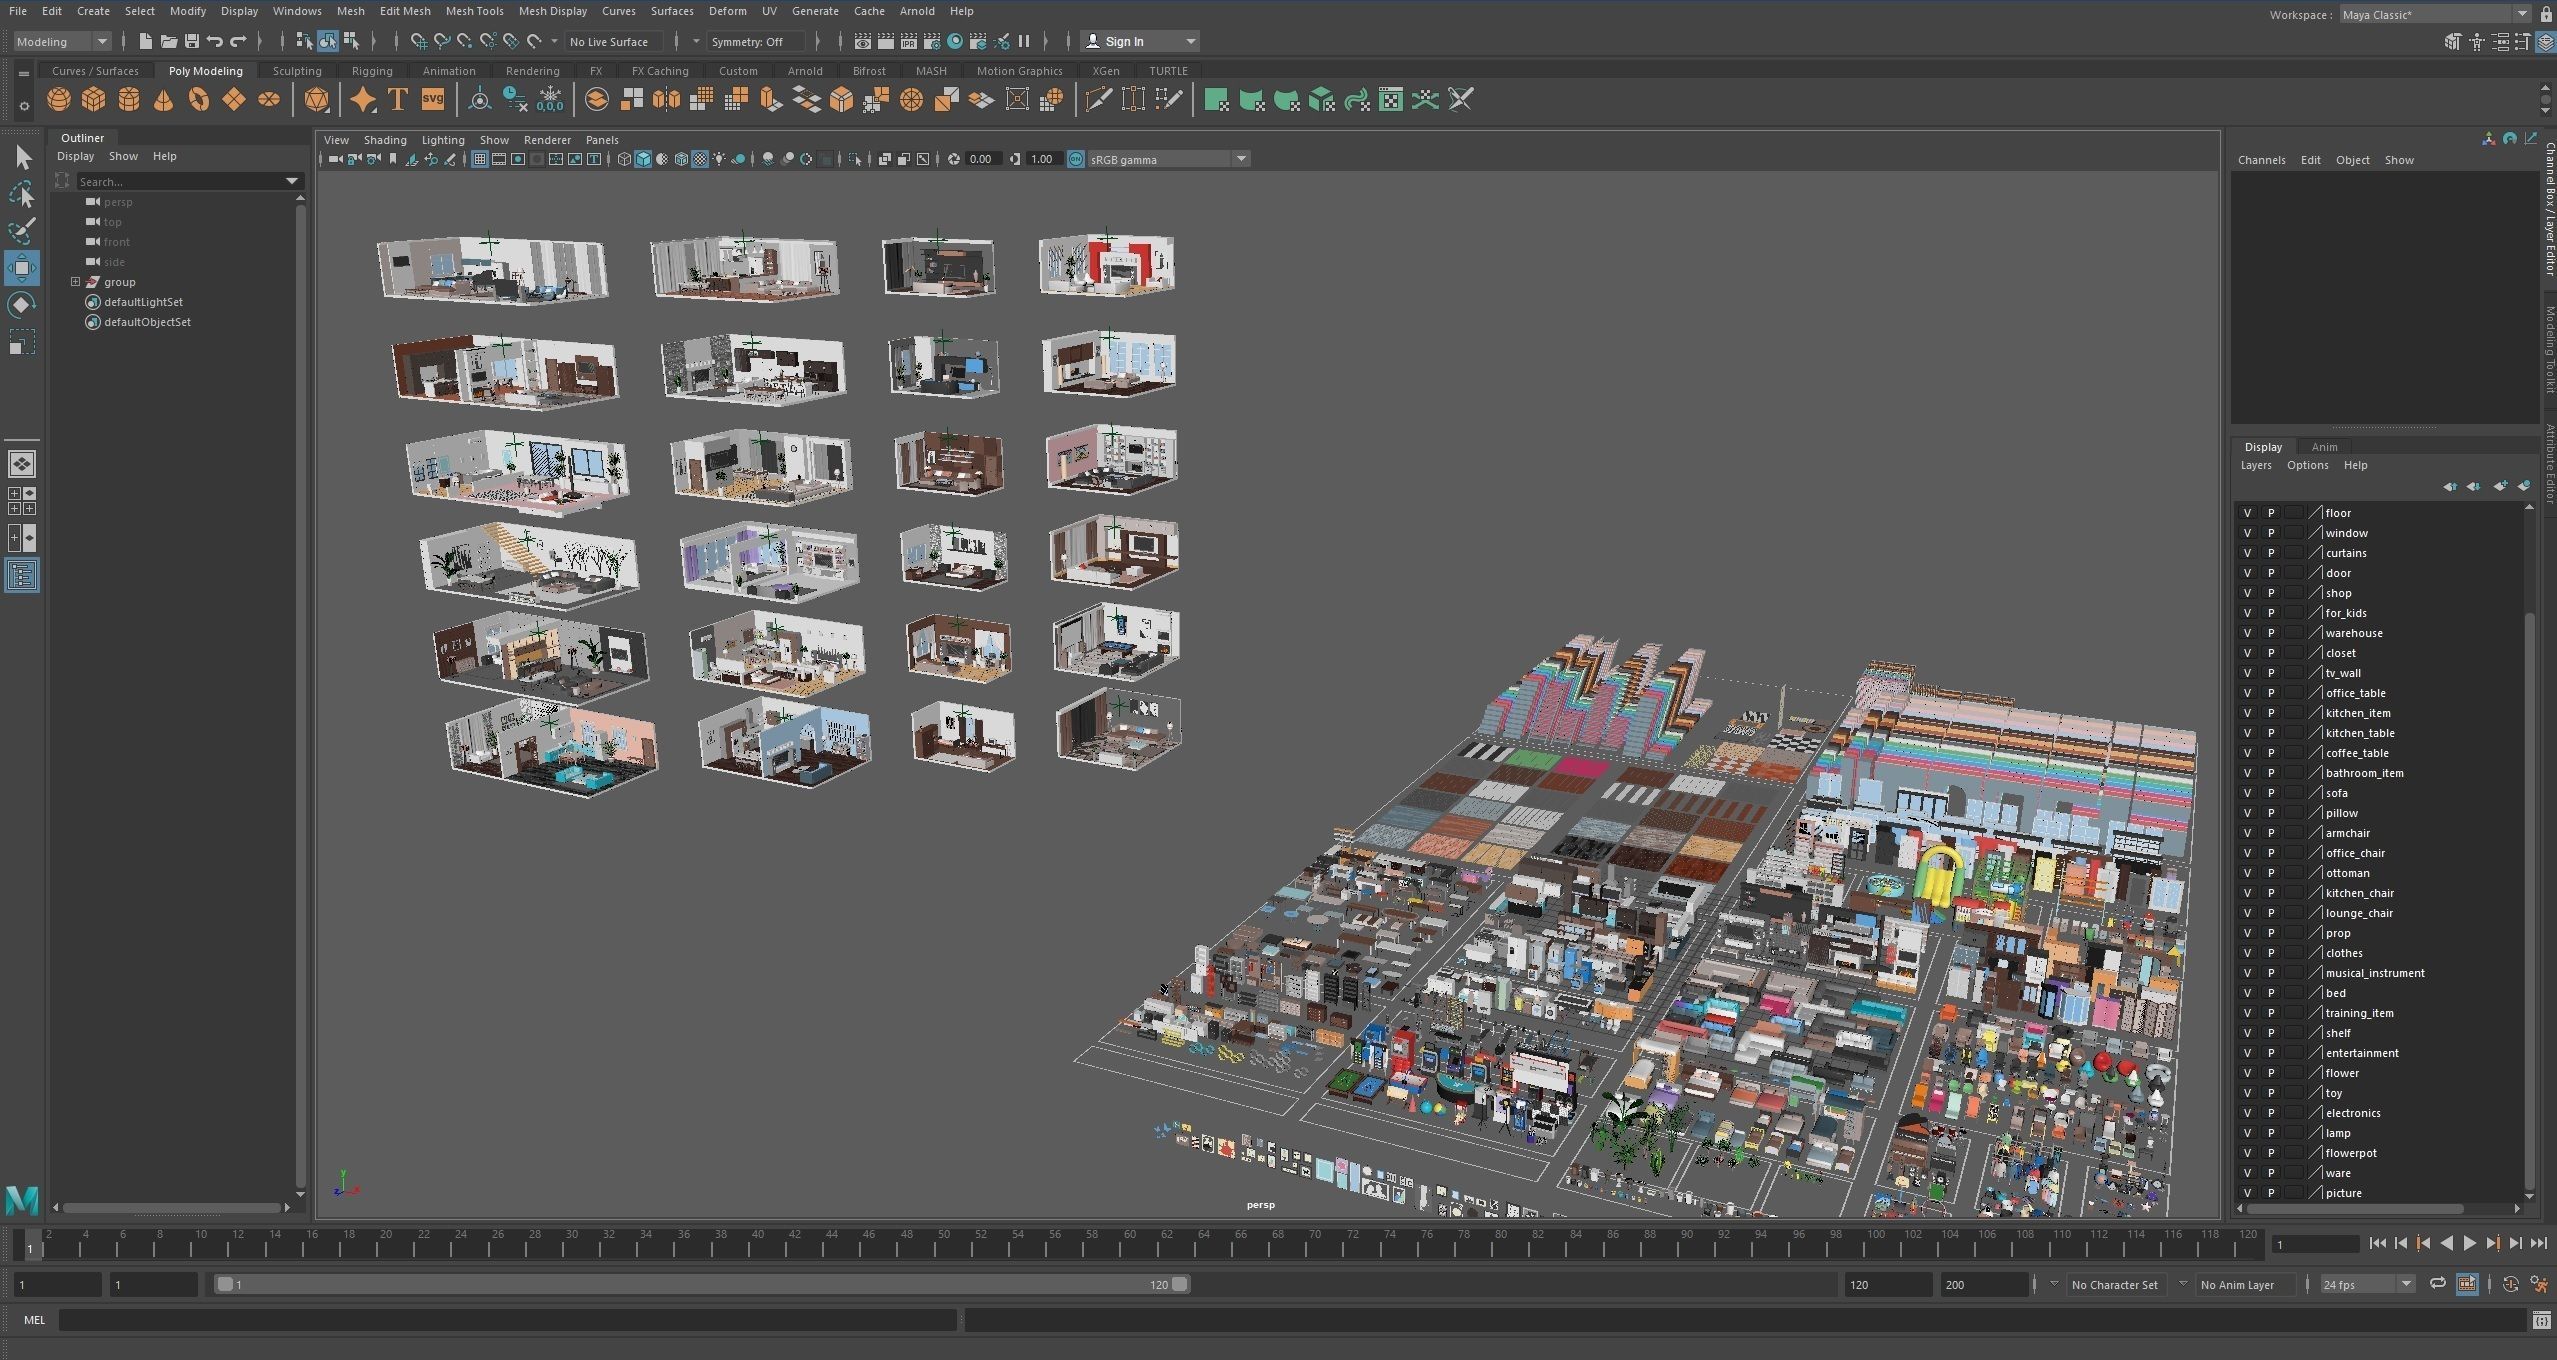Create a polygon cube from shelf

click(93, 100)
